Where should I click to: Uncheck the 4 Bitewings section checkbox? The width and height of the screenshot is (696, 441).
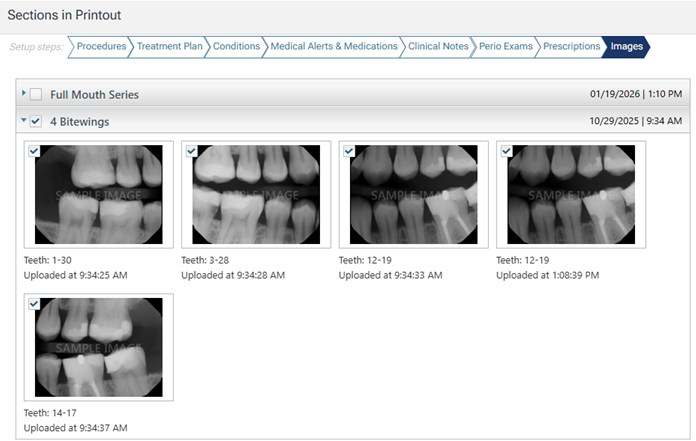(36, 121)
